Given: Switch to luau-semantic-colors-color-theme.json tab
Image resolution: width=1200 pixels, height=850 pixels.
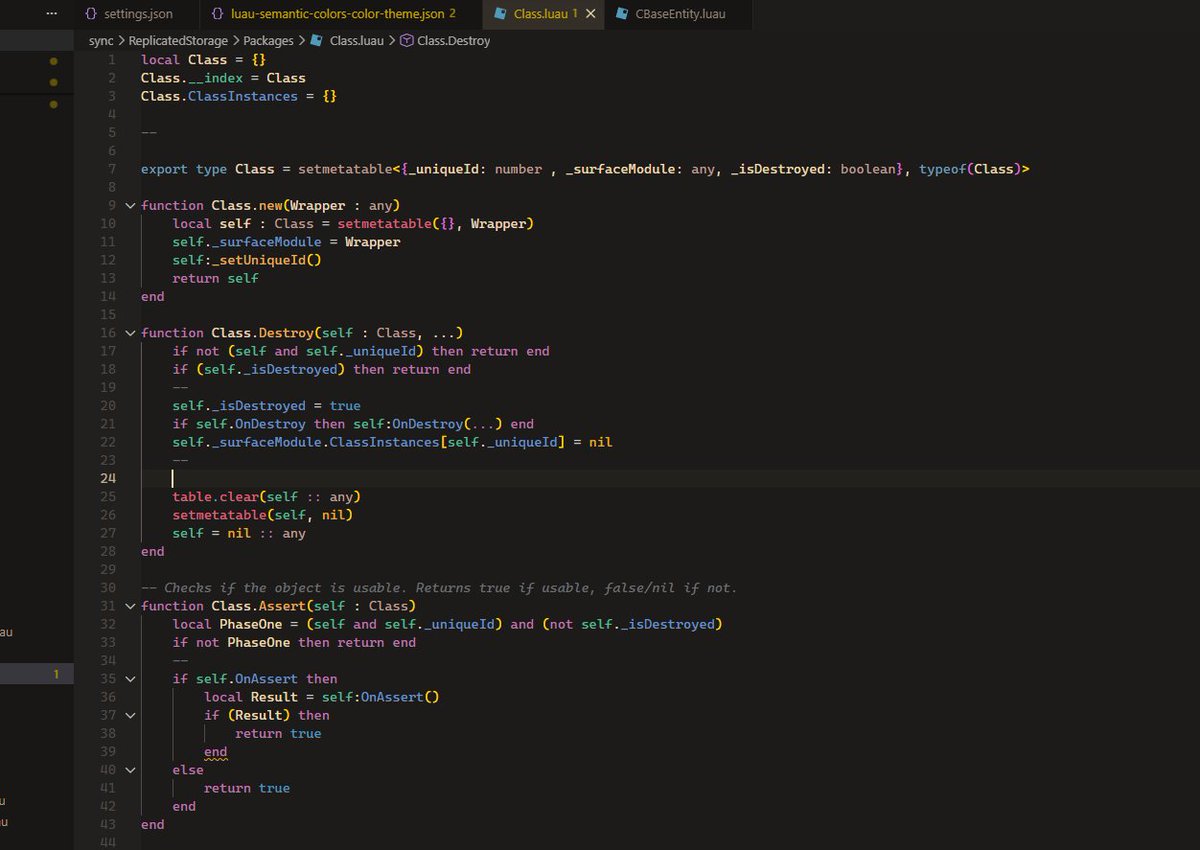Looking at the screenshot, I should 340,14.
